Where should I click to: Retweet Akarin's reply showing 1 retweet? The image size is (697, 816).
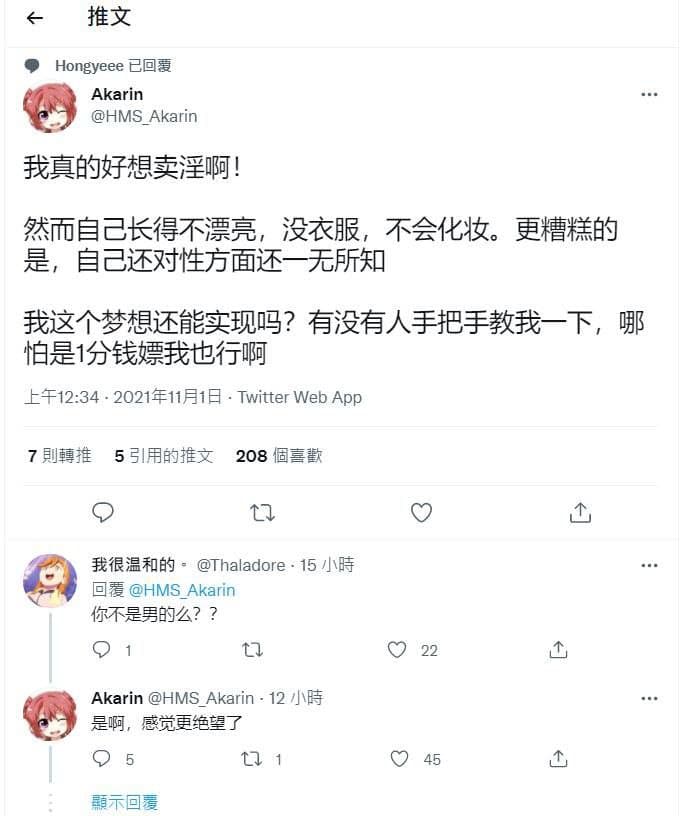pos(252,759)
